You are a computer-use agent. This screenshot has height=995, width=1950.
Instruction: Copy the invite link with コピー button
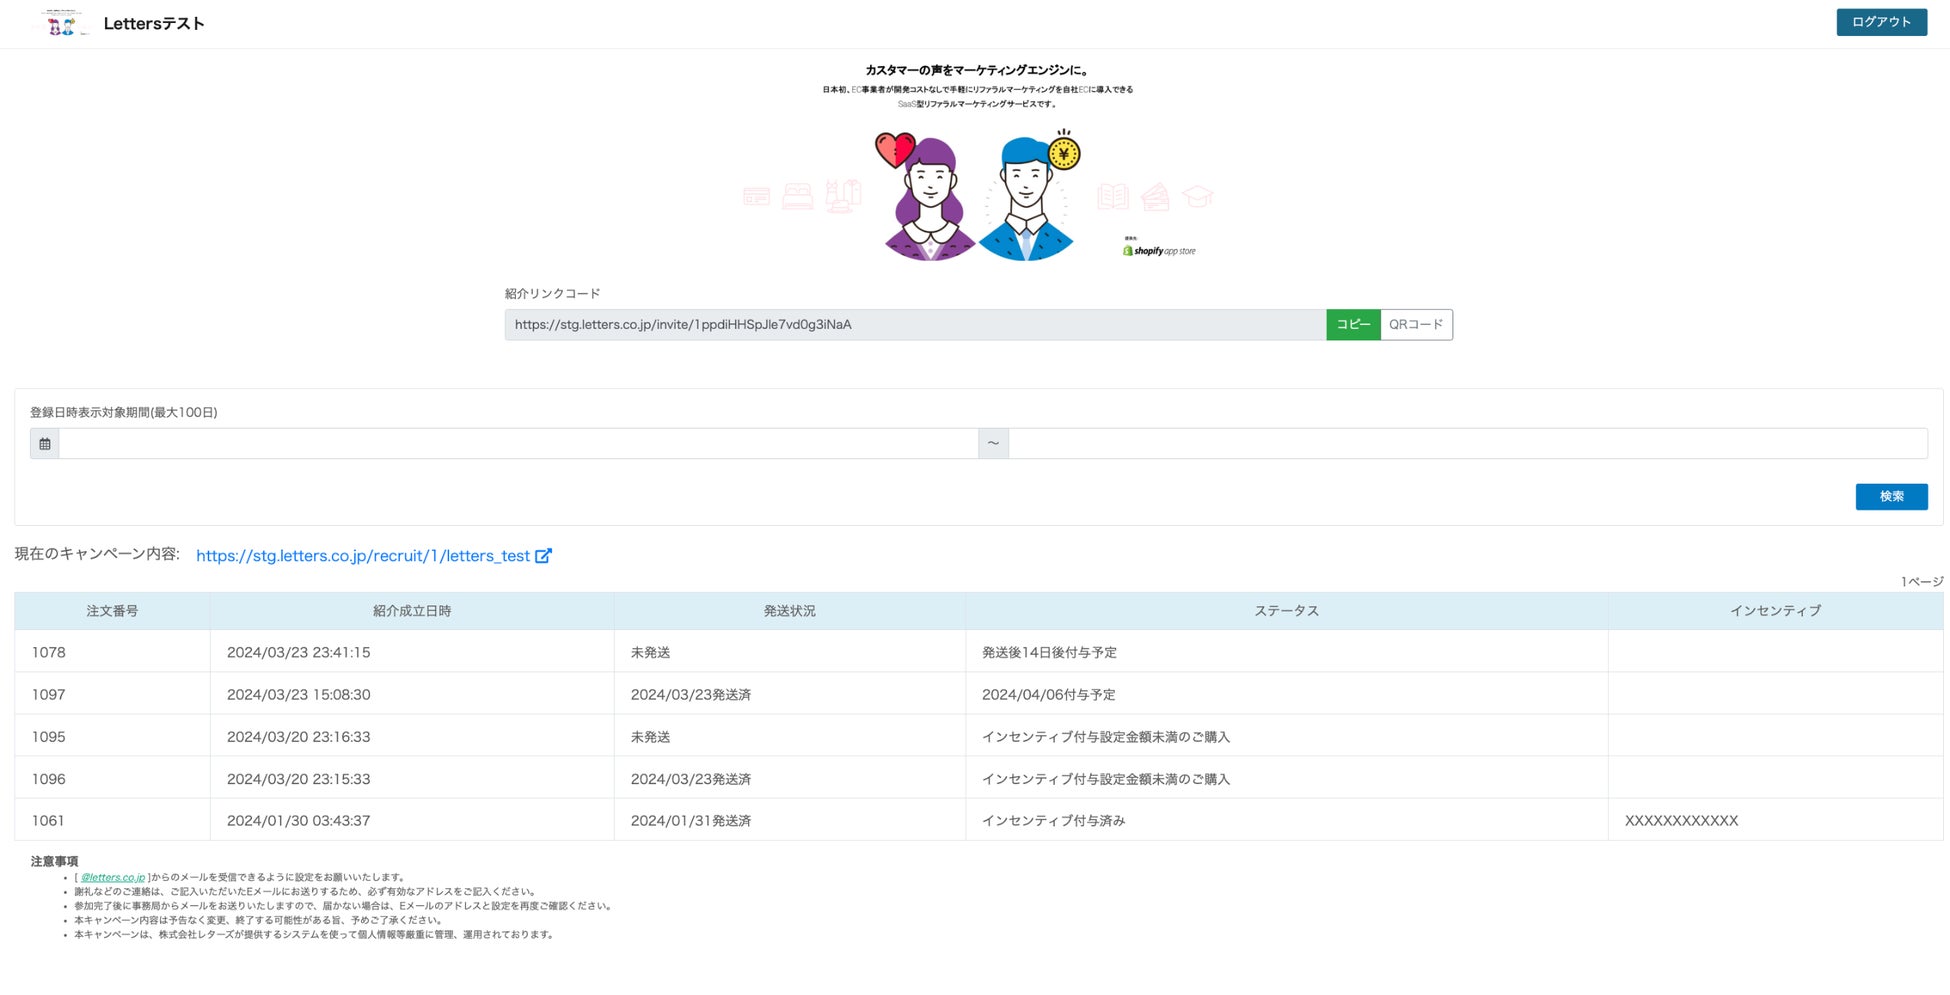click(x=1353, y=325)
